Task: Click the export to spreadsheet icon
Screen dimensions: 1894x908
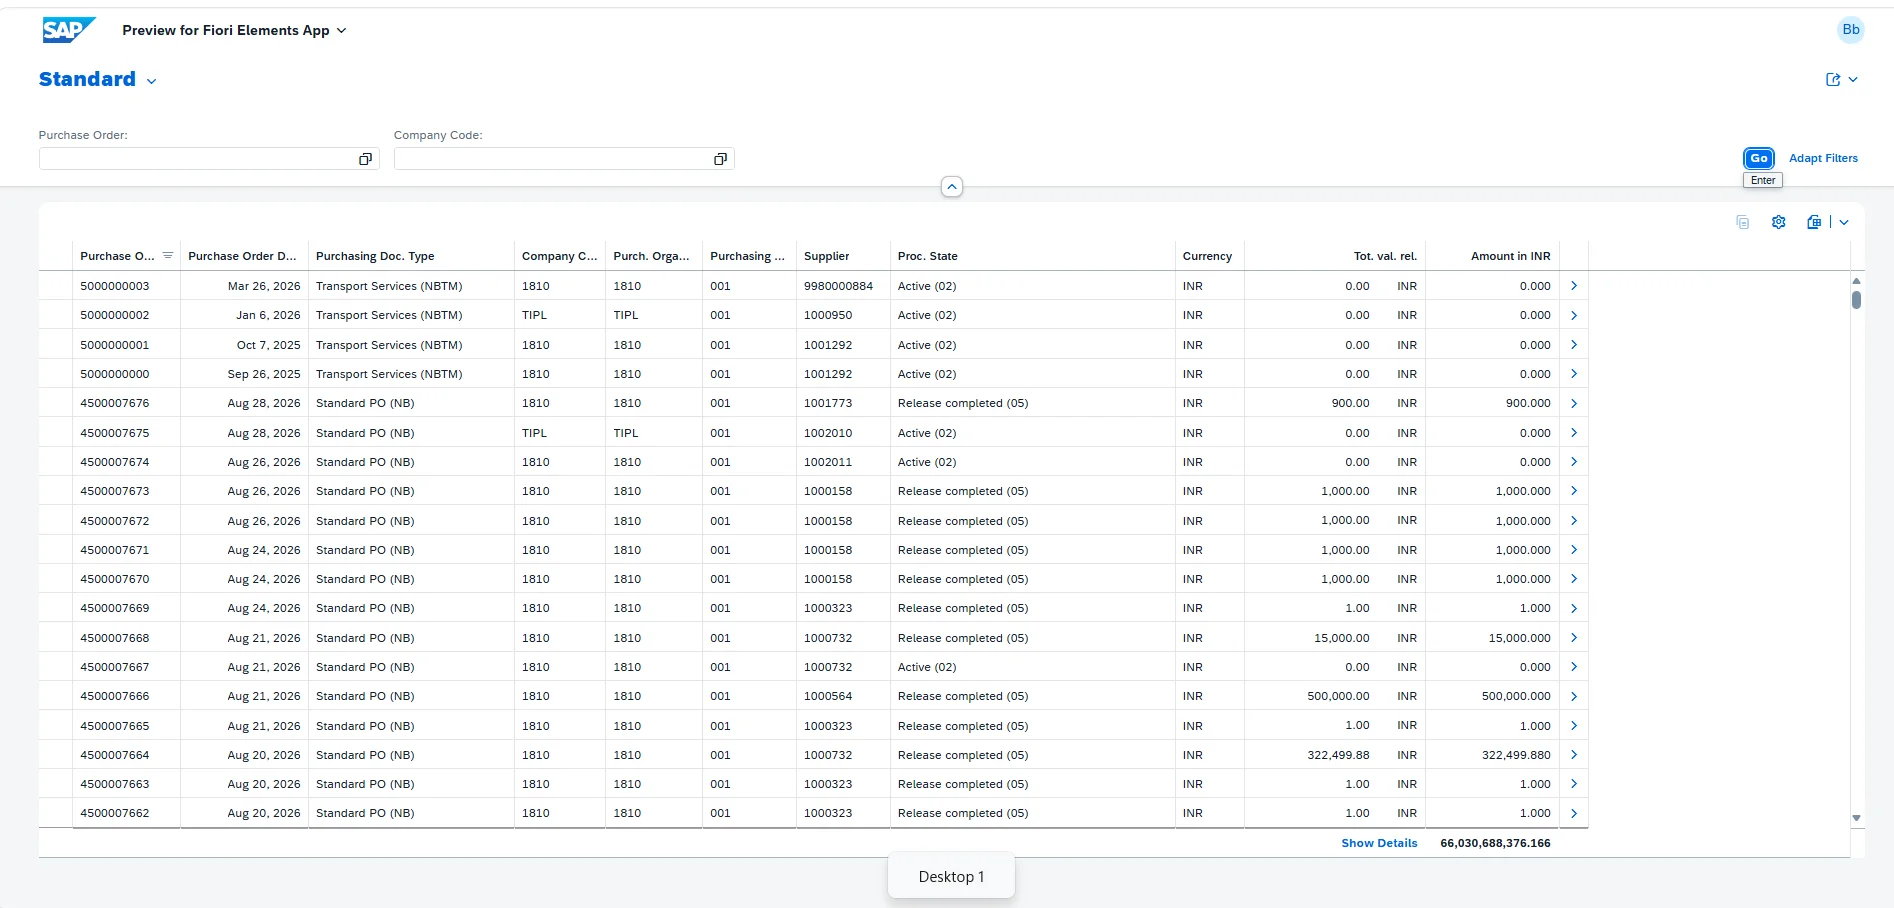Action: 1814,222
